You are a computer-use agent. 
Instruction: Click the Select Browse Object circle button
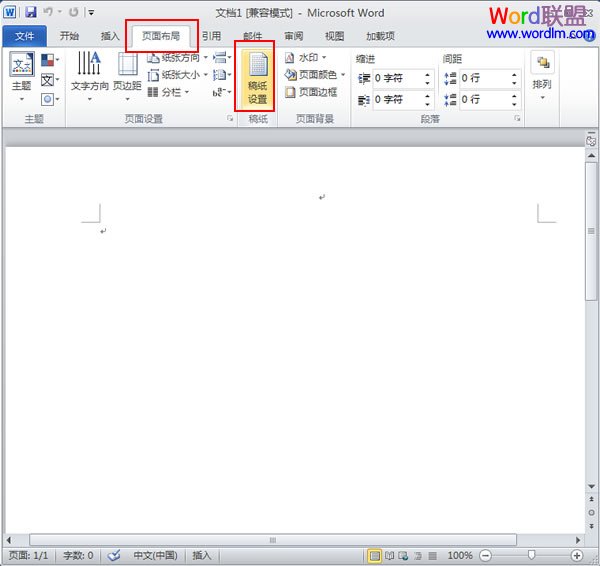point(591,512)
